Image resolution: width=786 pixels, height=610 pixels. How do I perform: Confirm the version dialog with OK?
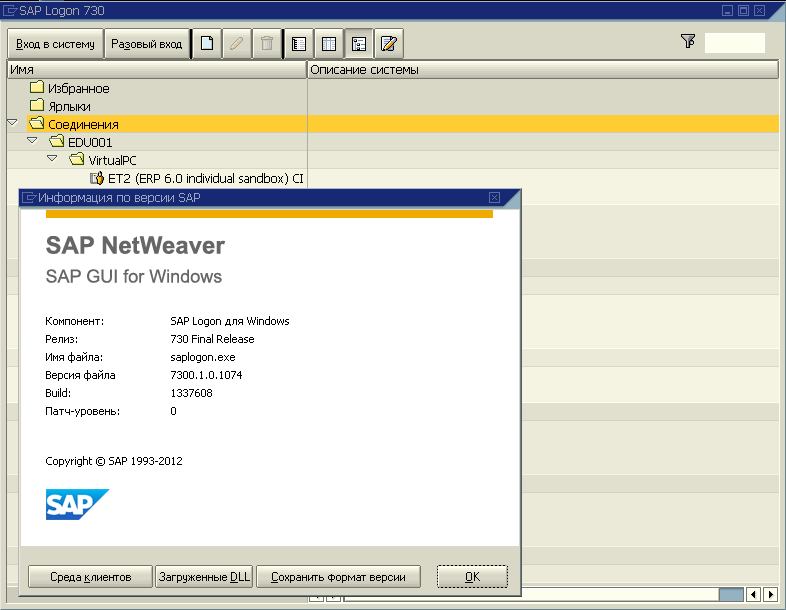pos(472,577)
